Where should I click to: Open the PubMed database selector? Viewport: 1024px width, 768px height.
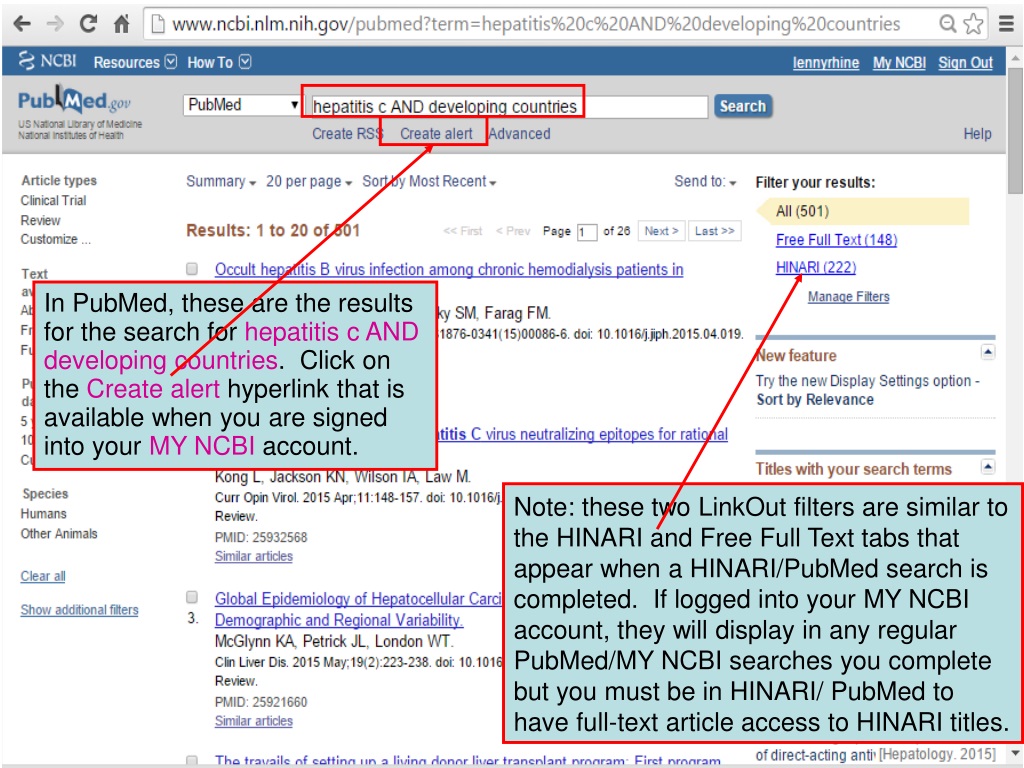click(242, 105)
